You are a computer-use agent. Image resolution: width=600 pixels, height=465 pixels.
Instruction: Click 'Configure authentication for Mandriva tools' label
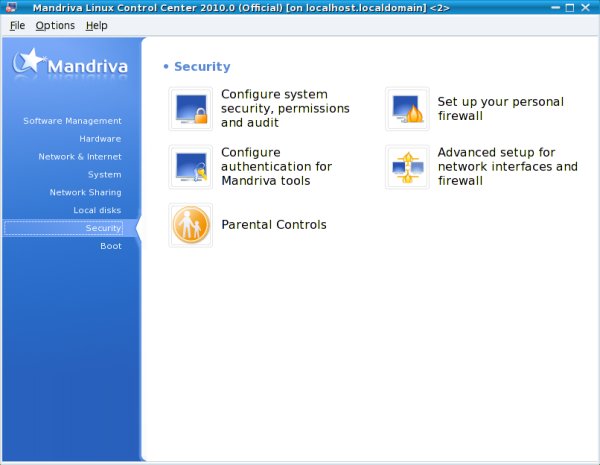click(x=276, y=167)
